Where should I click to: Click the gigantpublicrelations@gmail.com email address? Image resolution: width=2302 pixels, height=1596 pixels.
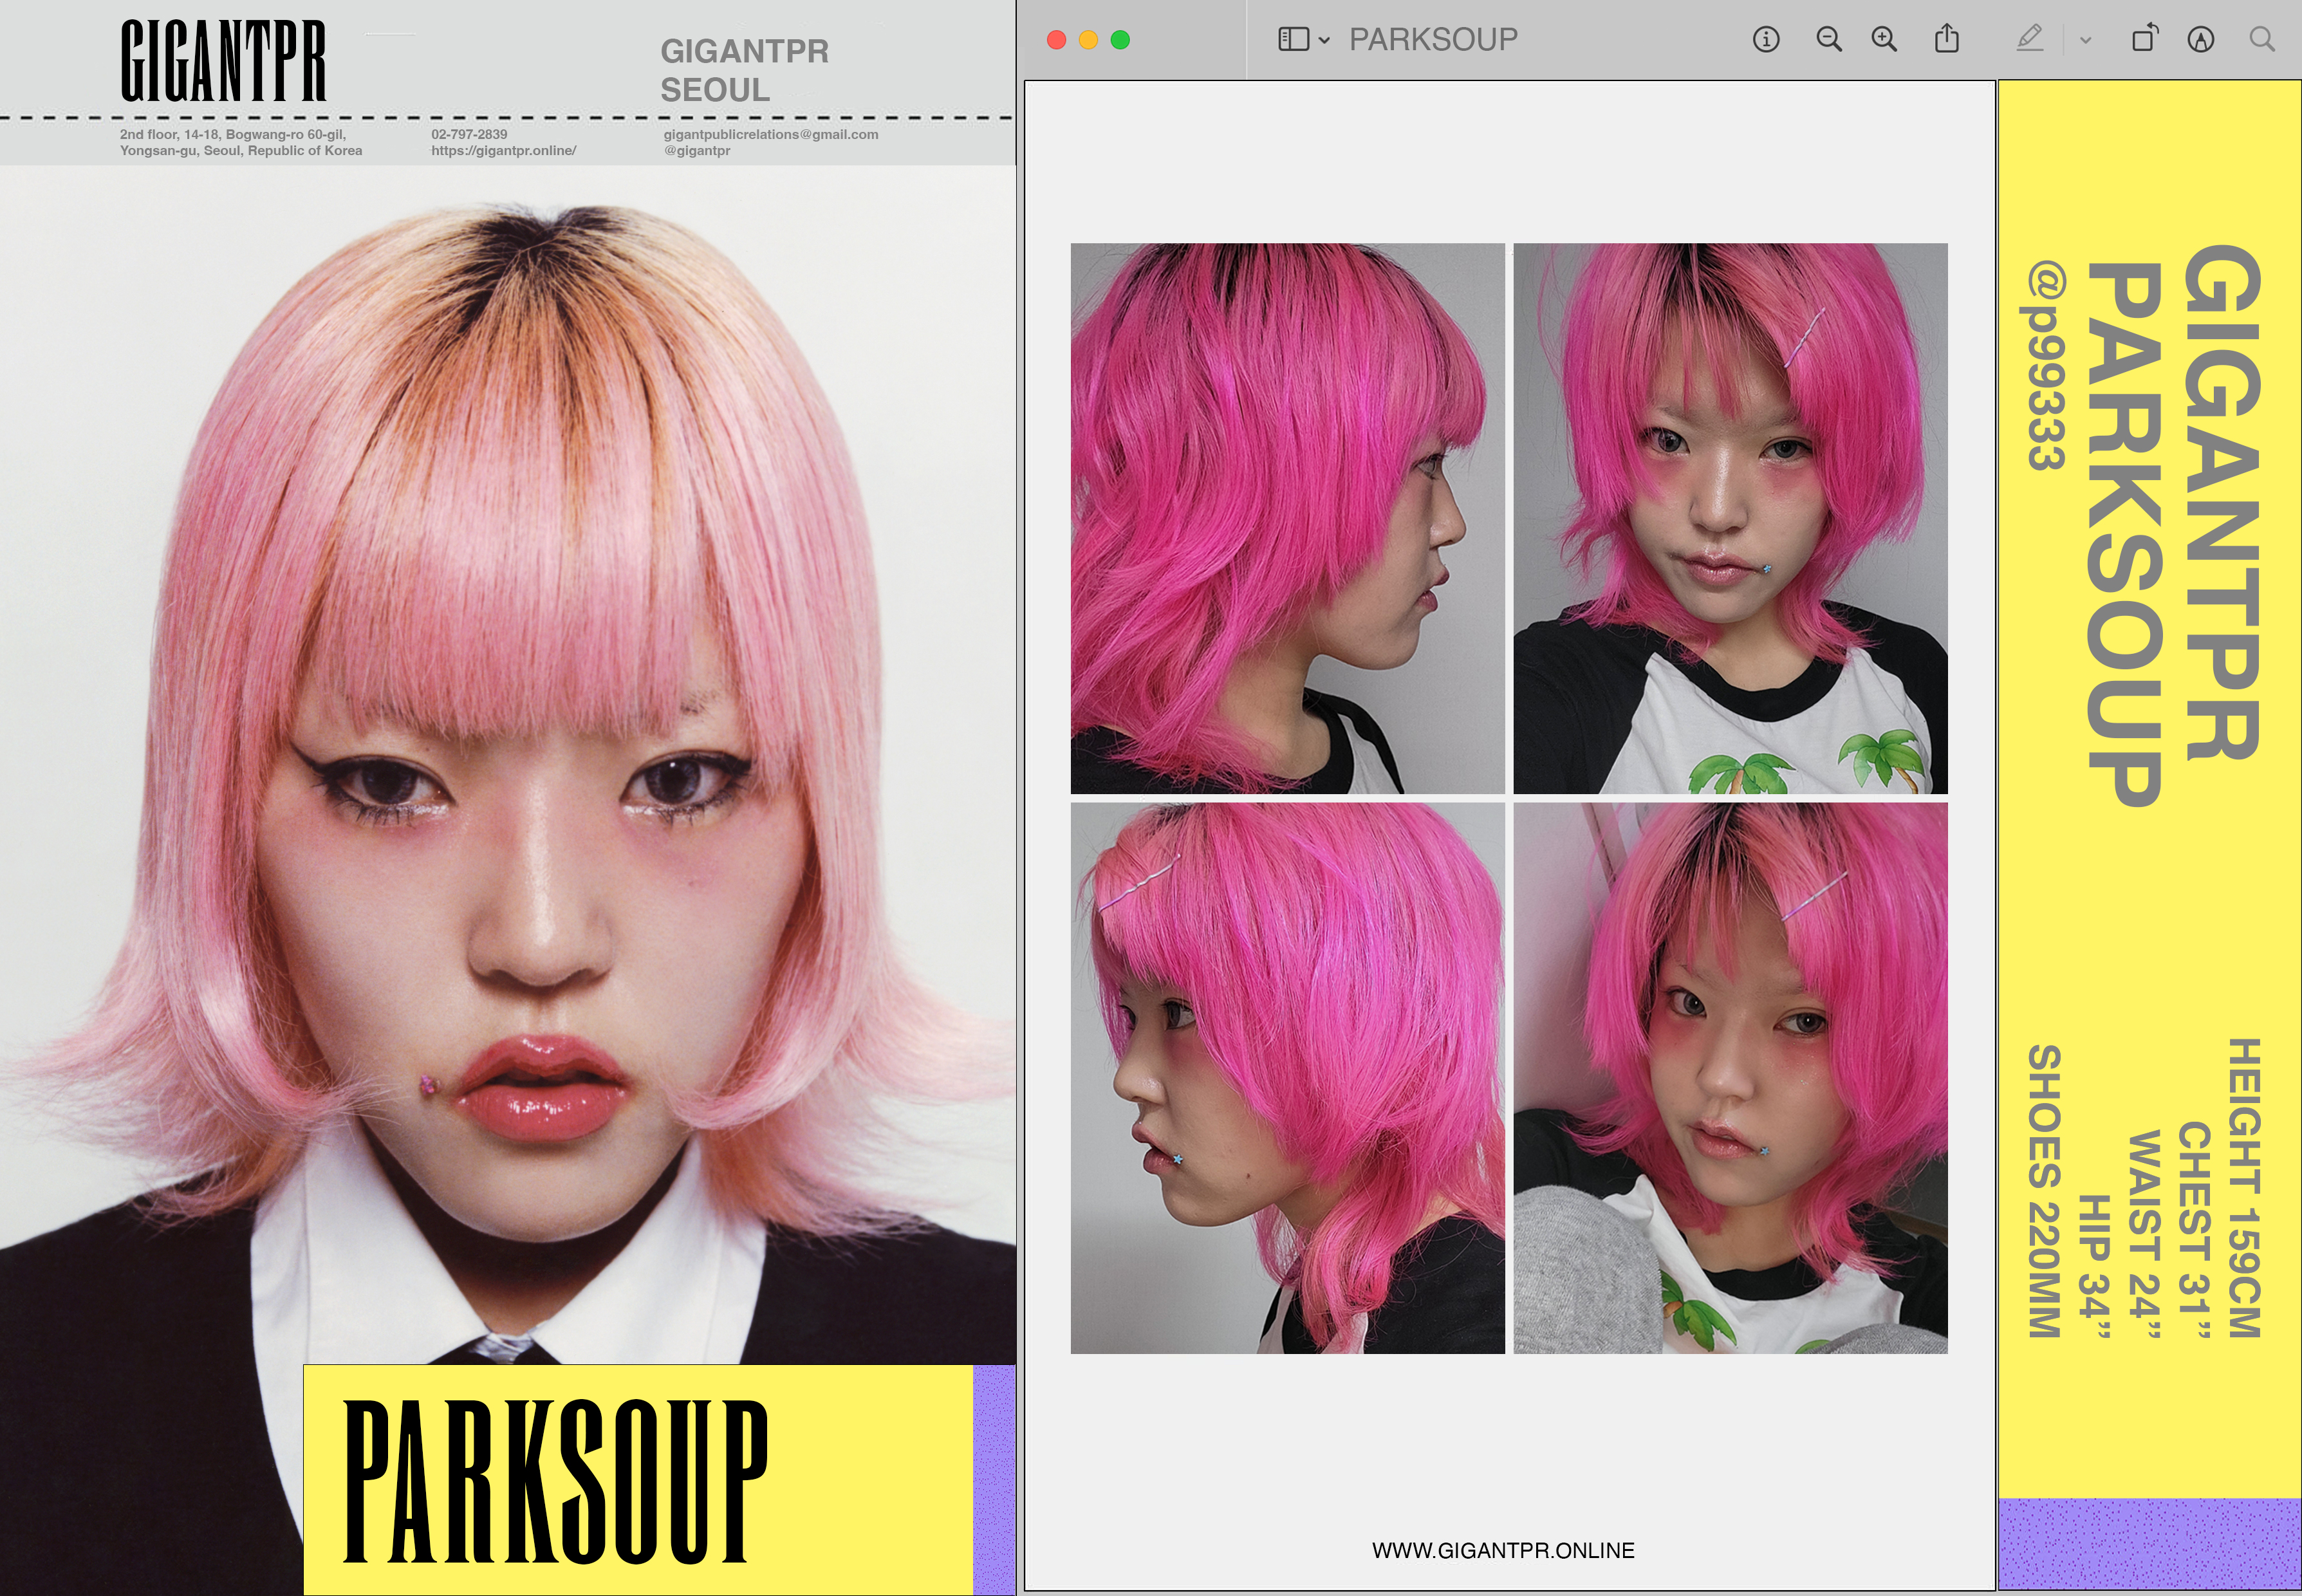tap(770, 134)
